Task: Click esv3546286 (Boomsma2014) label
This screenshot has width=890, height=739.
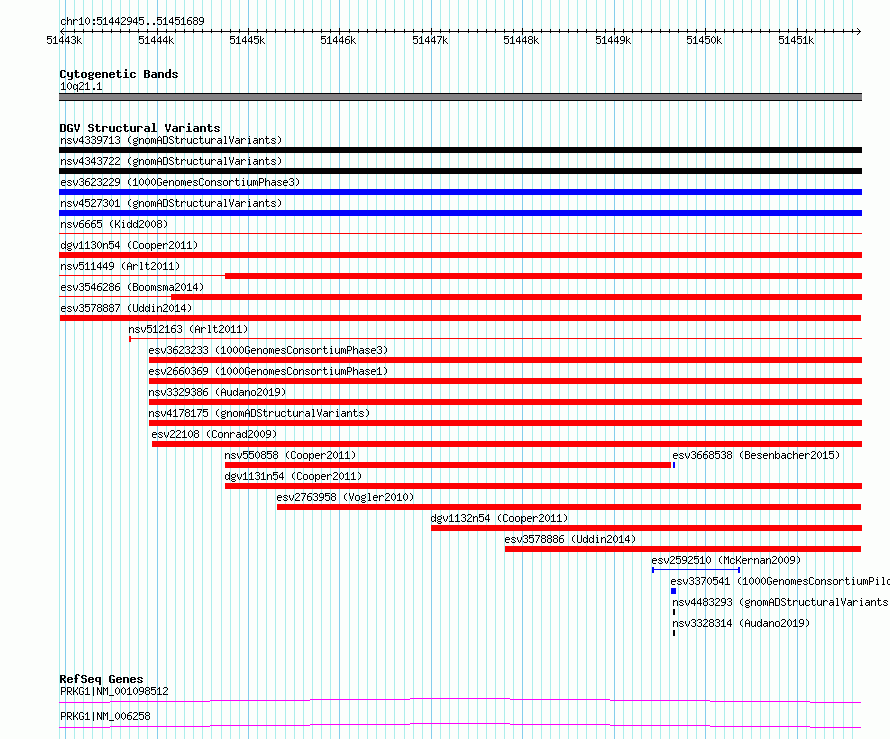Action: pyautogui.click(x=132, y=287)
